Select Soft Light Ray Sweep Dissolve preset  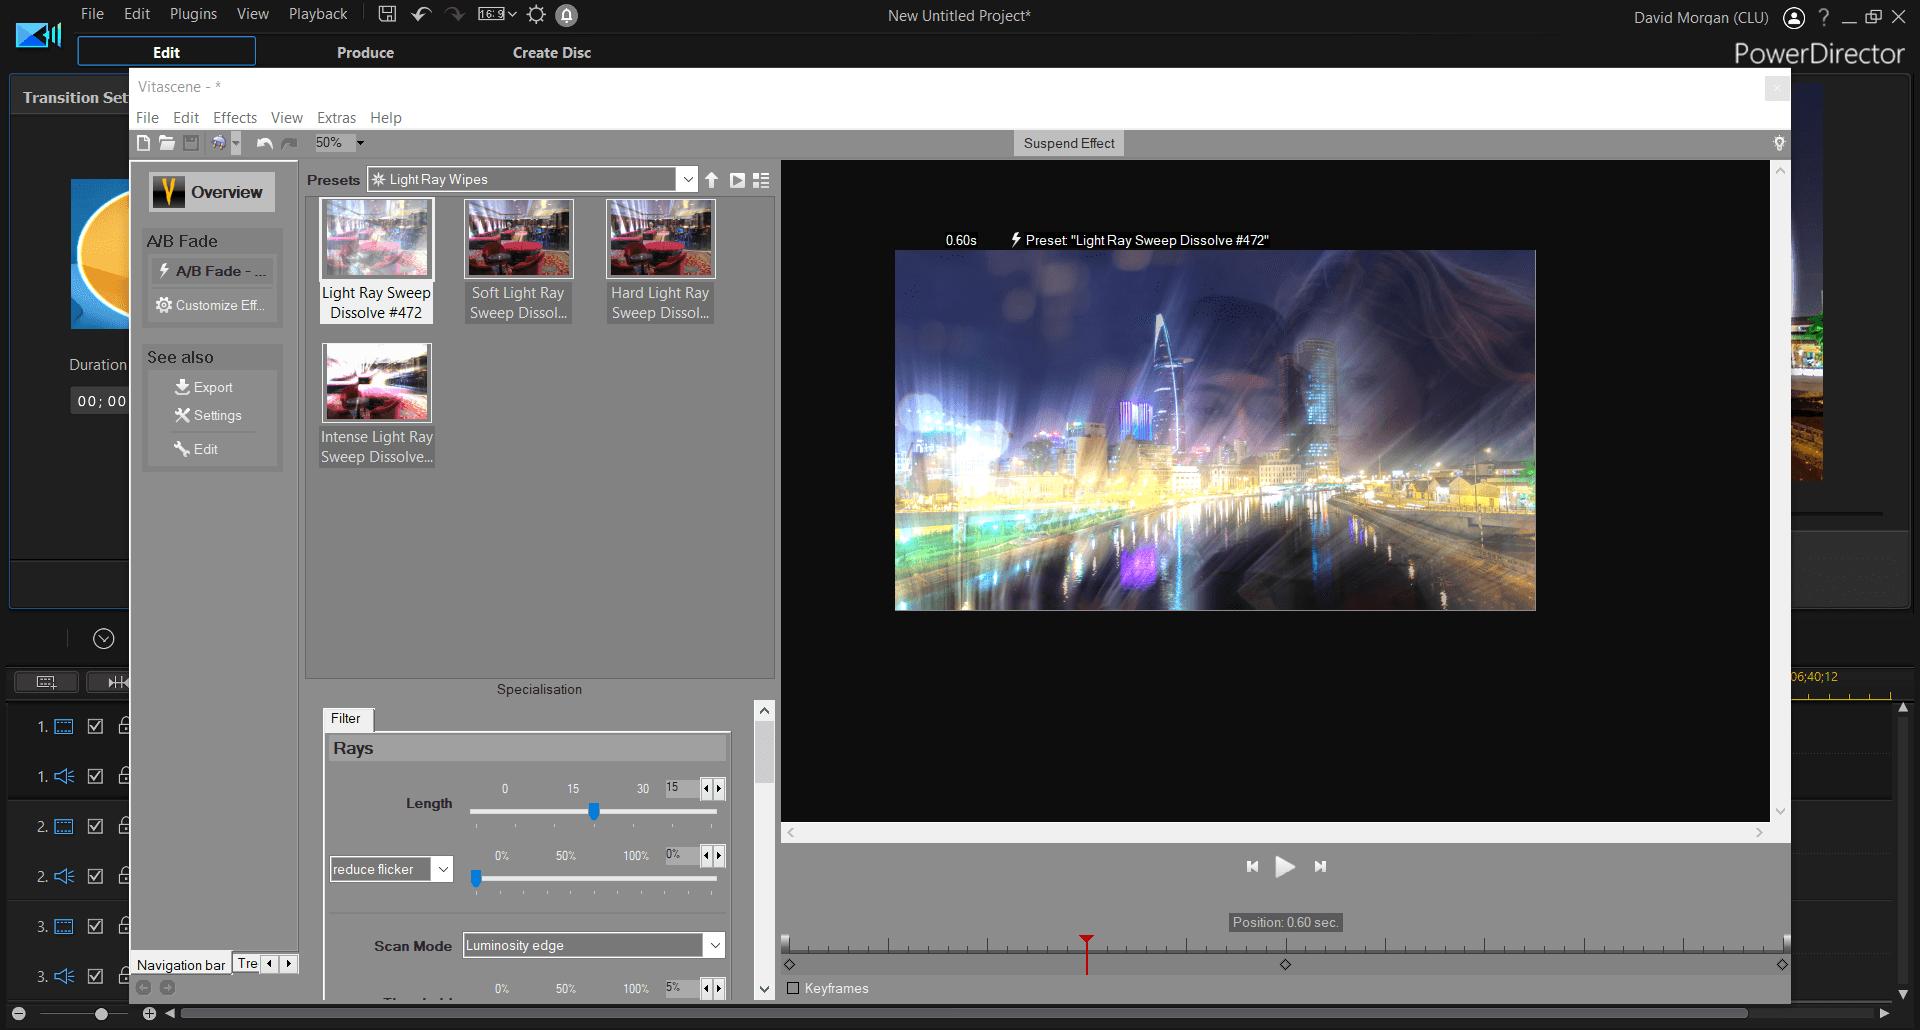(518, 261)
